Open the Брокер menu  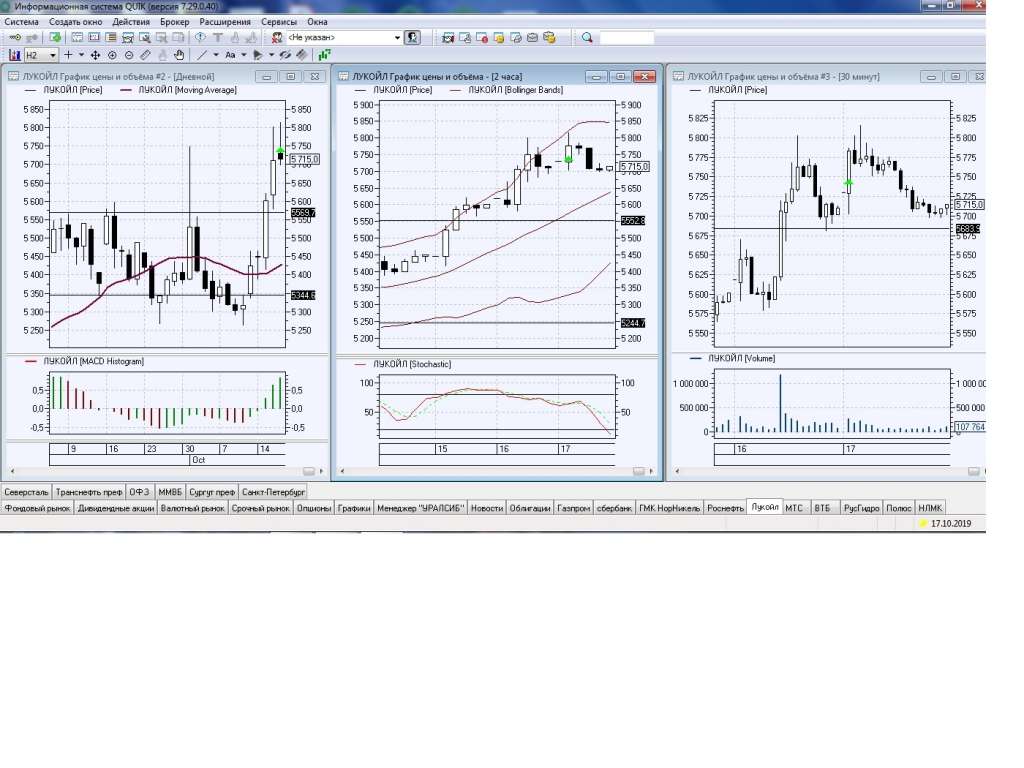(x=174, y=21)
